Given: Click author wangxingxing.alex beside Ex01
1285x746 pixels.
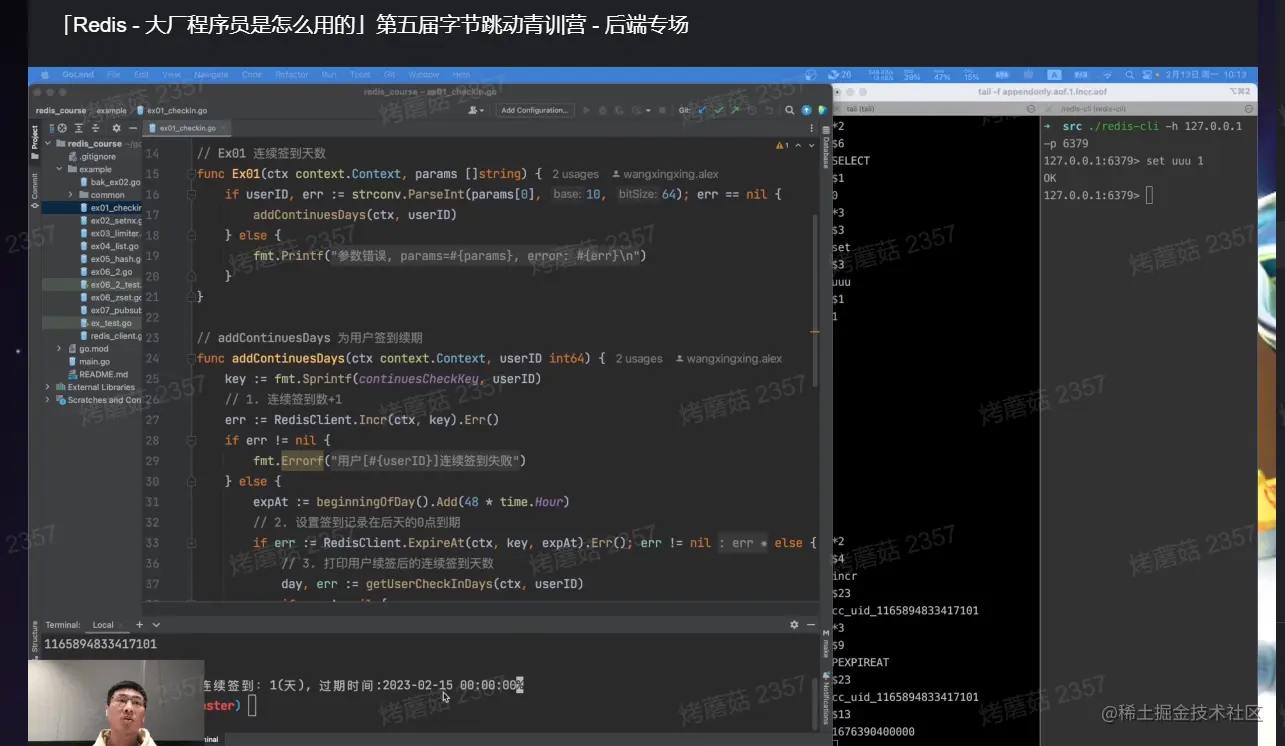Looking at the screenshot, I should click(x=665, y=174).
